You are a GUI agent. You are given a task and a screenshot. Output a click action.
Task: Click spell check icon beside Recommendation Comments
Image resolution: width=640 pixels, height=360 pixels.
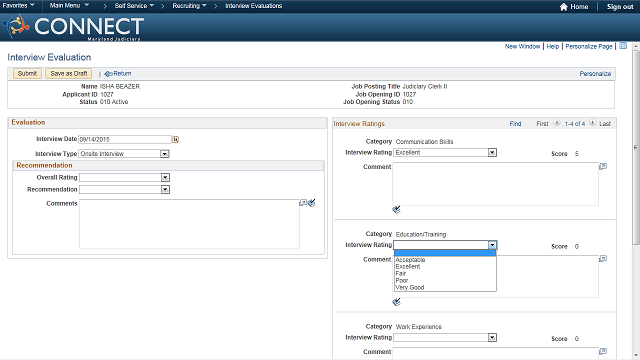[312, 203]
